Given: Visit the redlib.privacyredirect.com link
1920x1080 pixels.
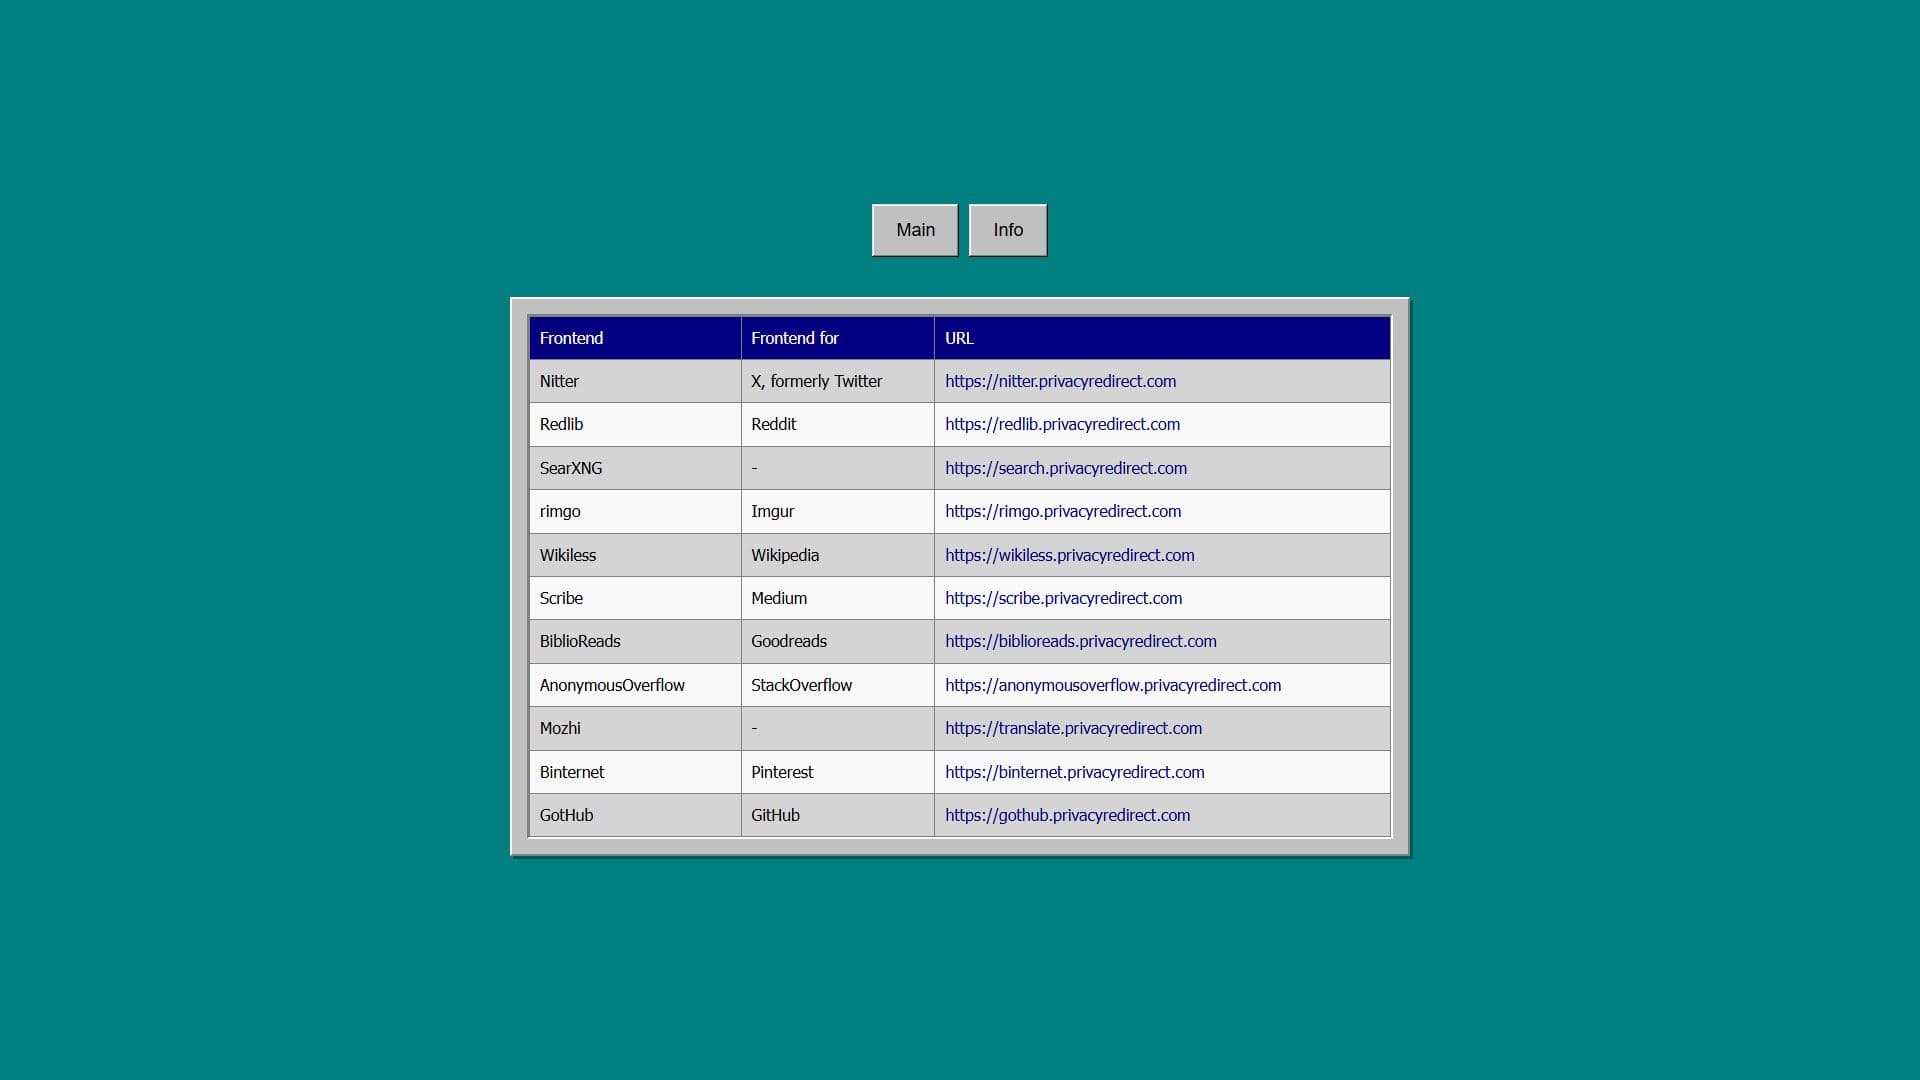Looking at the screenshot, I should point(1062,424).
